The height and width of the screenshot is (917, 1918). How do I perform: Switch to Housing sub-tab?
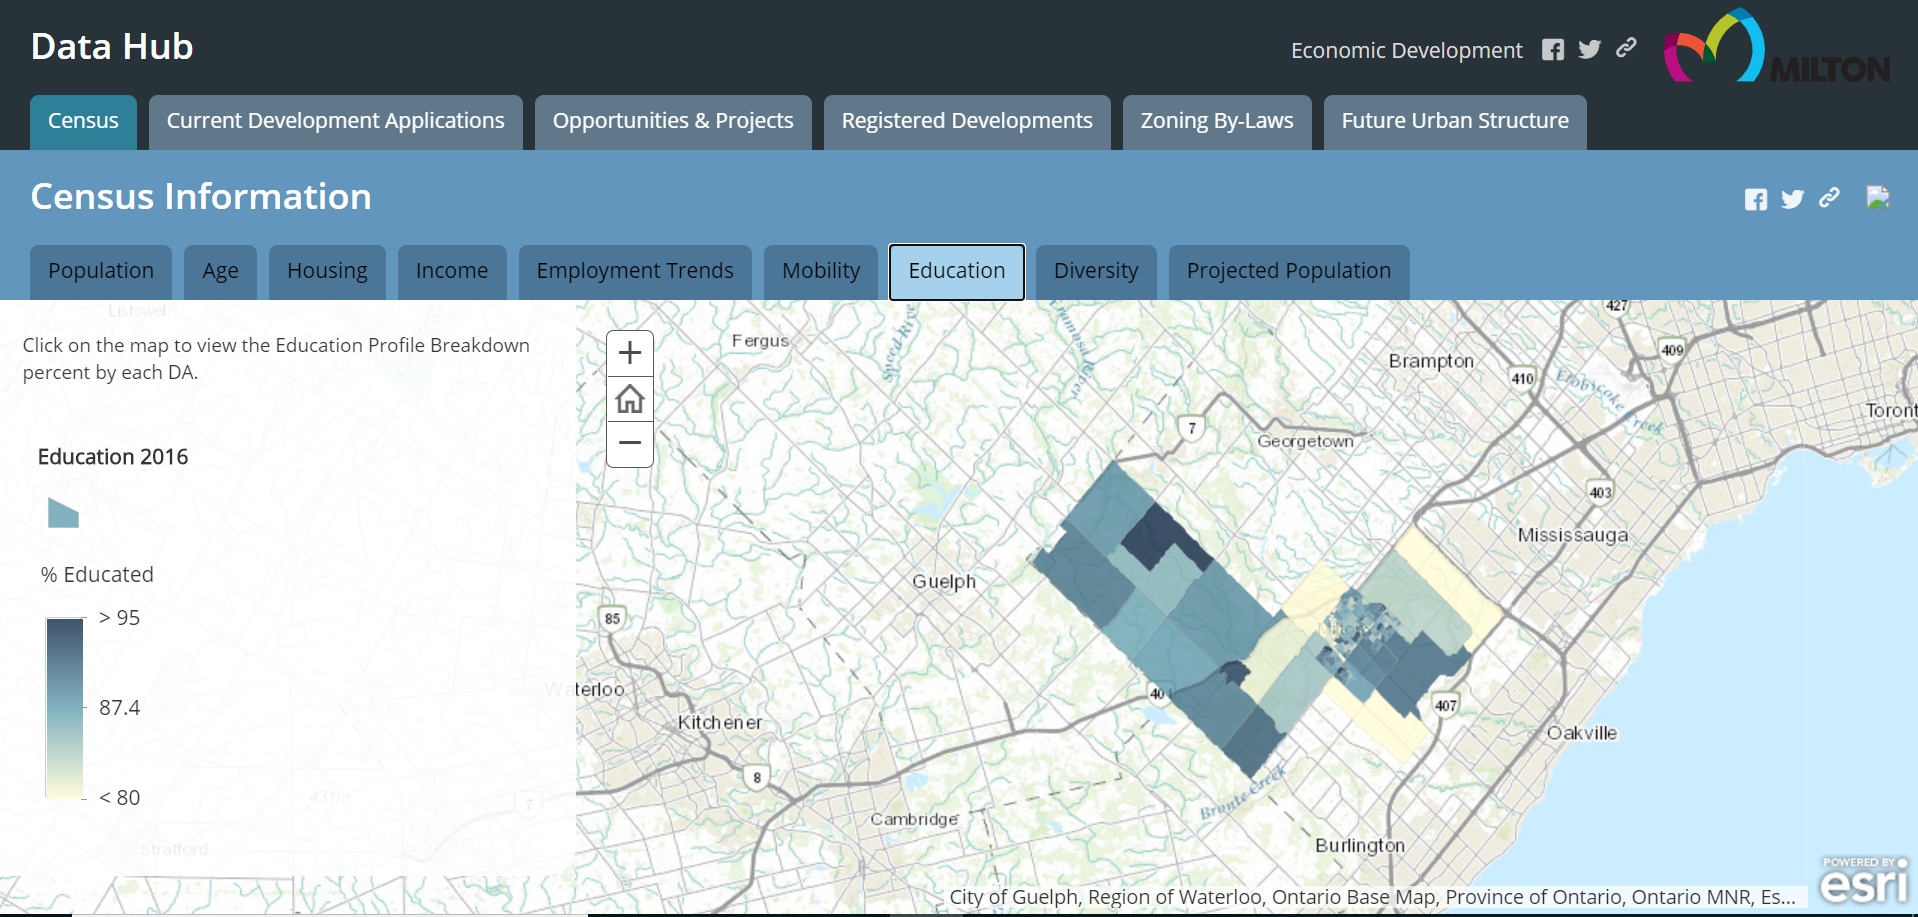327,272
